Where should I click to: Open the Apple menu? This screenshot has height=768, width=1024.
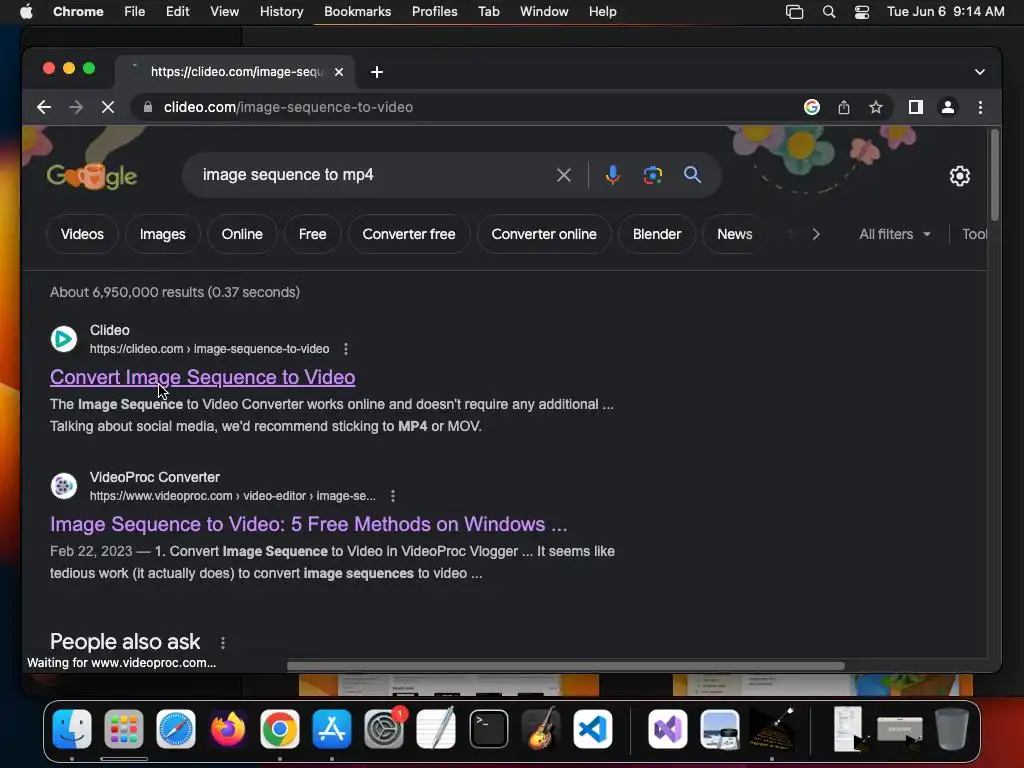26,12
